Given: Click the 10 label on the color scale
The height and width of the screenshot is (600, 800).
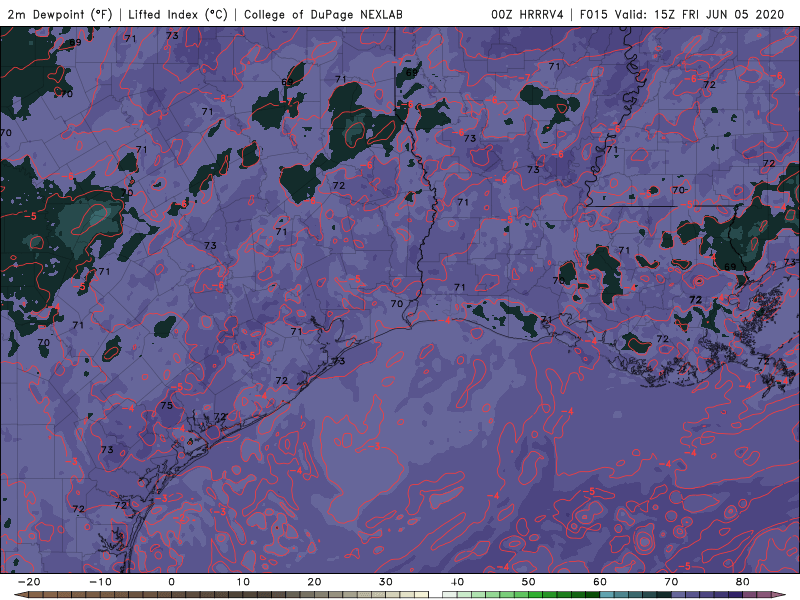Looking at the screenshot, I should point(243,582).
